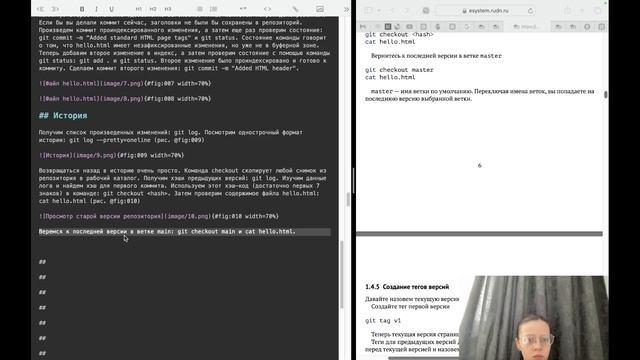Open Safari privacy report shield

tap(426, 11)
